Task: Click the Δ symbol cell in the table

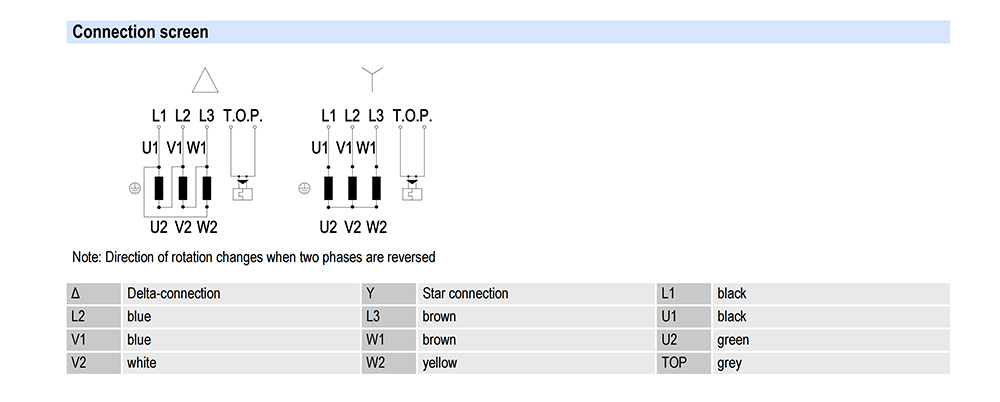Action: [93, 294]
